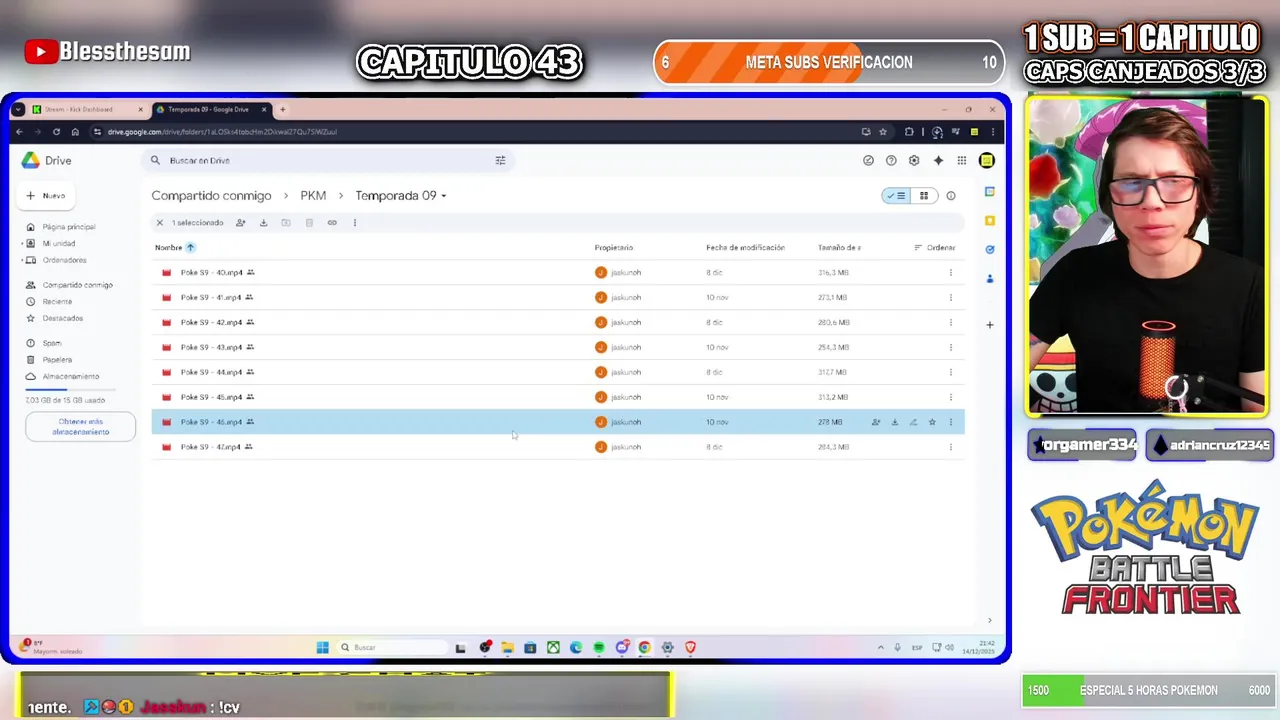This screenshot has height=720, width=1280.
Task: Open a new browser tab
Action: [x=283, y=109]
